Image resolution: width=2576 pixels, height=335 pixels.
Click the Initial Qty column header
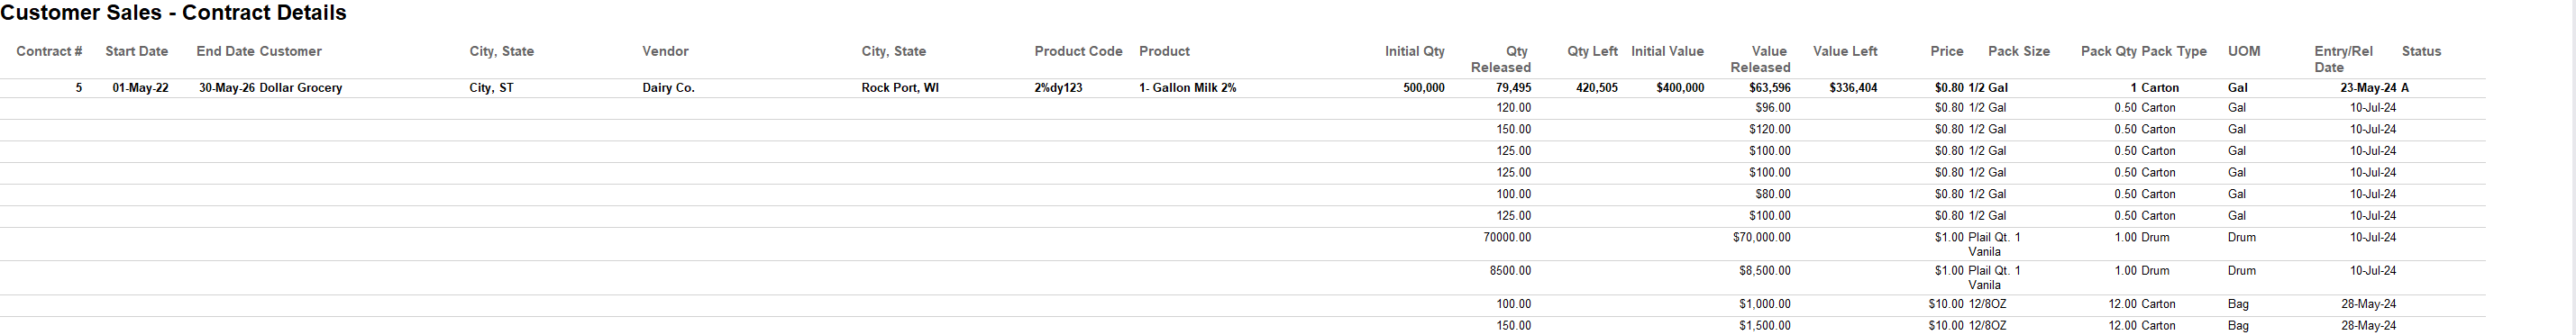(1414, 51)
